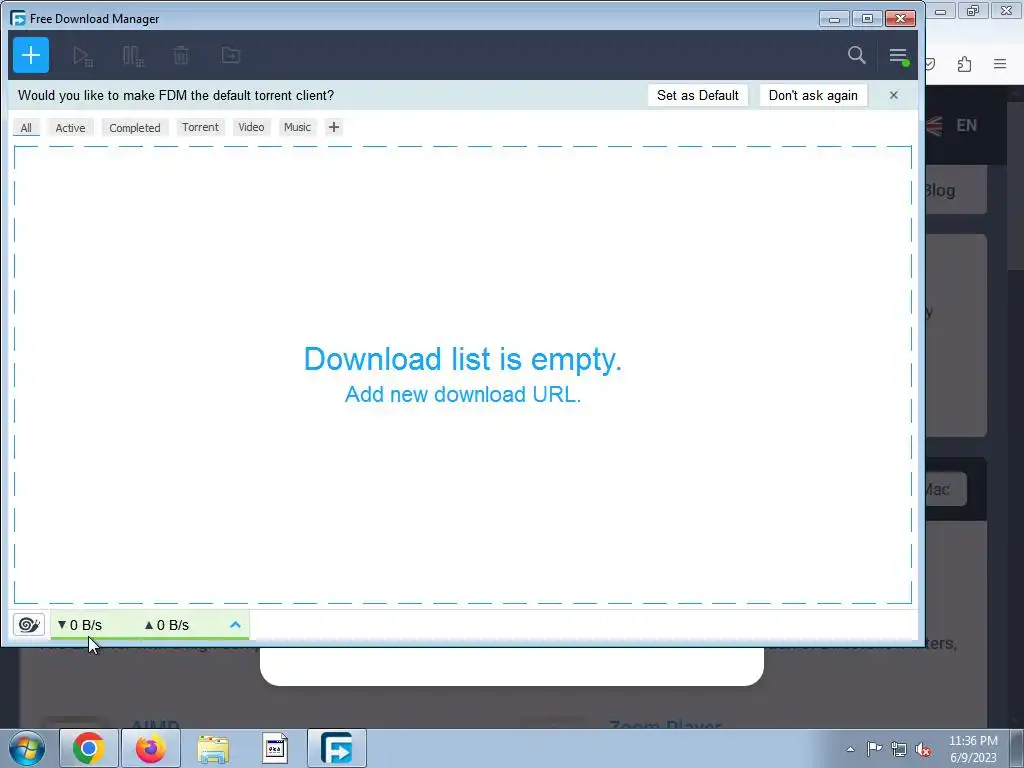1024x768 pixels.
Task: Select the Completed filter tab
Action: 135,127
